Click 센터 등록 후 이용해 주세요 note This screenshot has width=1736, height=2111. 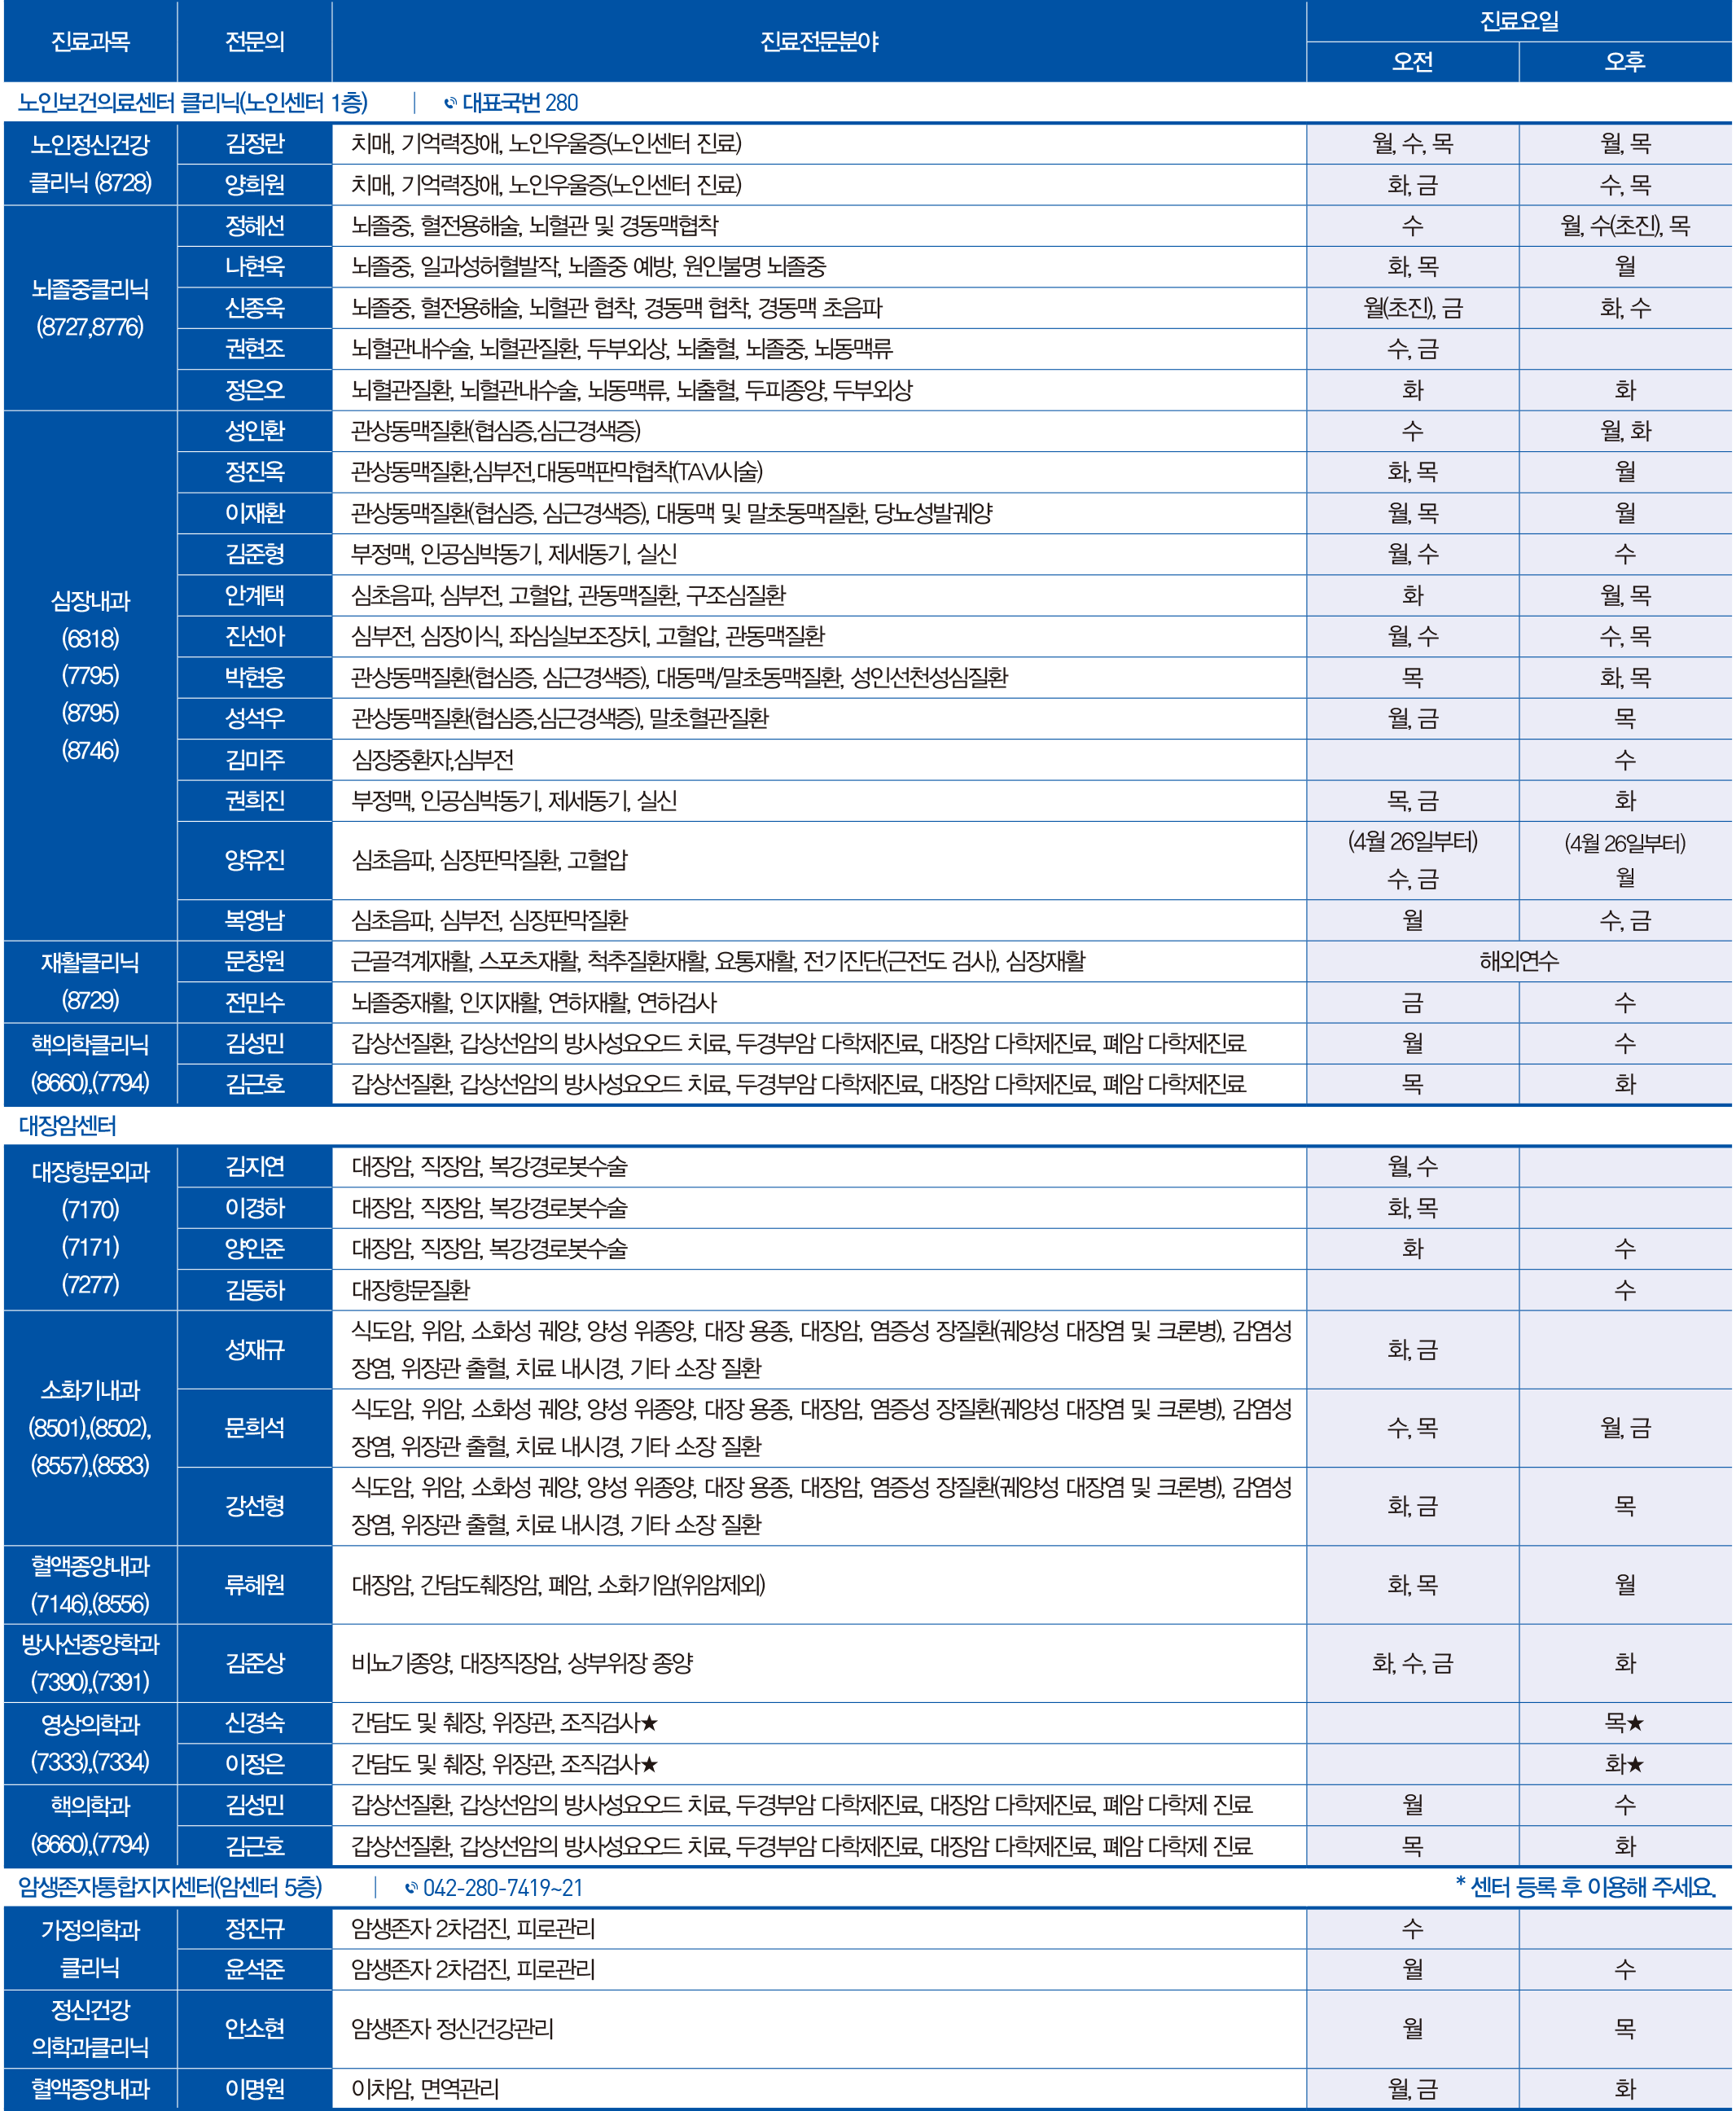point(1586,1888)
